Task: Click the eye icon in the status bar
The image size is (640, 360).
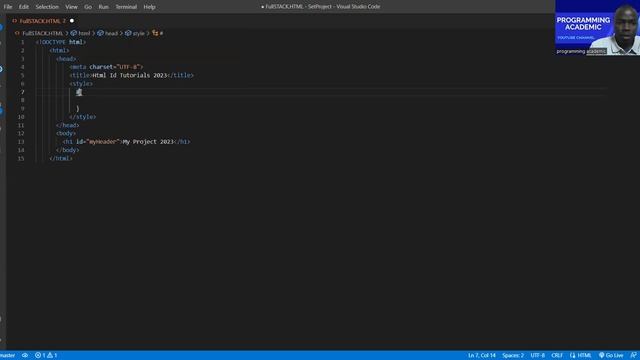Action: click(x=25, y=356)
